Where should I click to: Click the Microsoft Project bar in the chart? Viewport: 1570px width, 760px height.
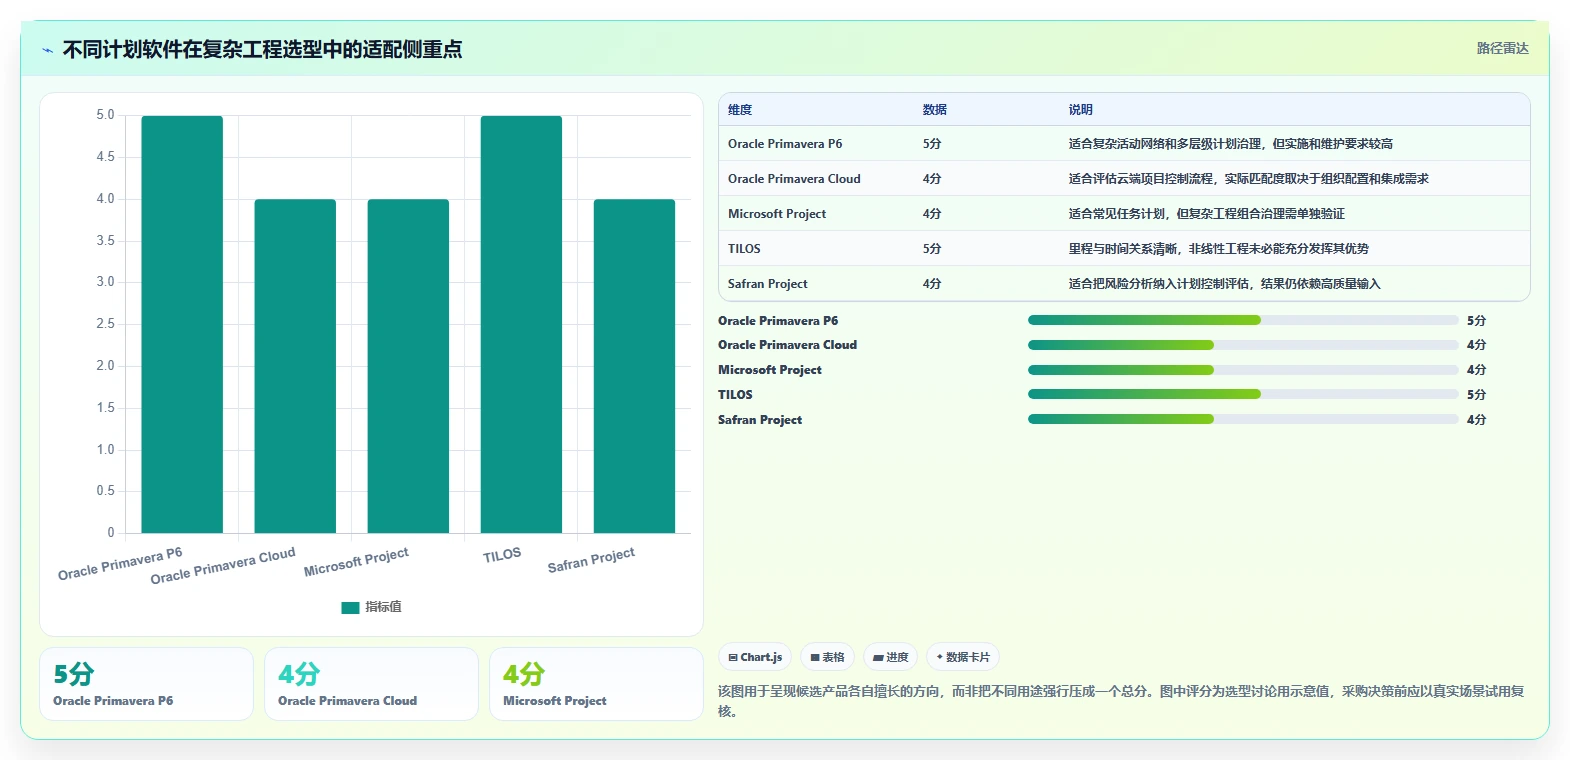[408, 366]
